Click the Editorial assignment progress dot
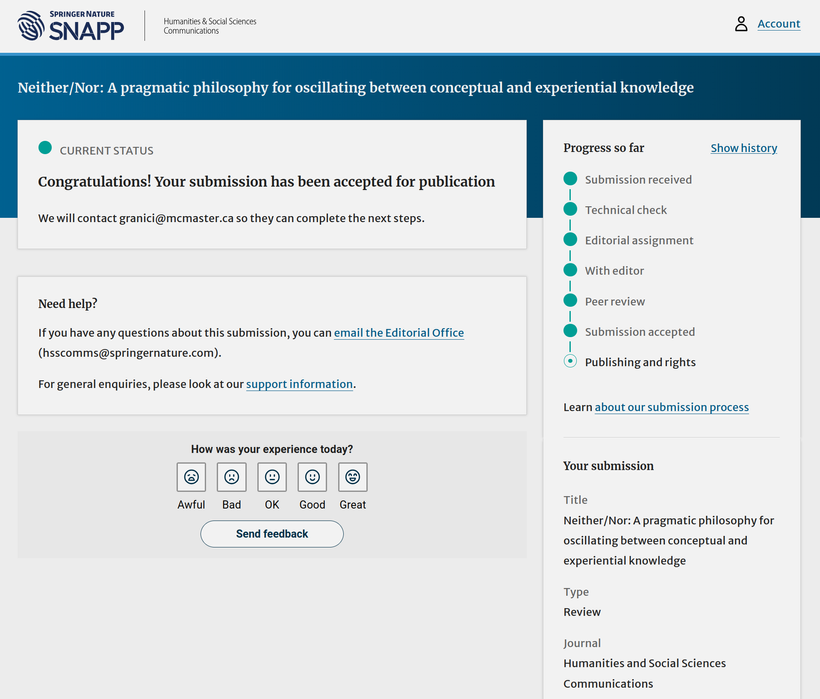 [x=570, y=239]
